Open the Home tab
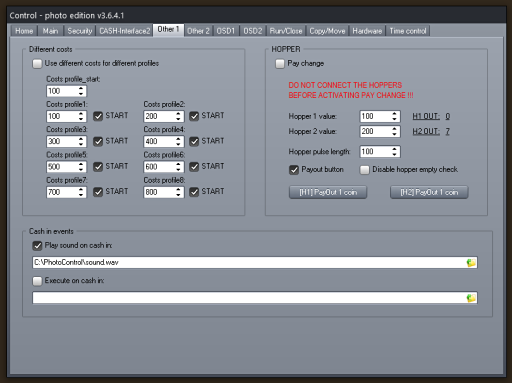This screenshot has width=512, height=383. point(24,31)
